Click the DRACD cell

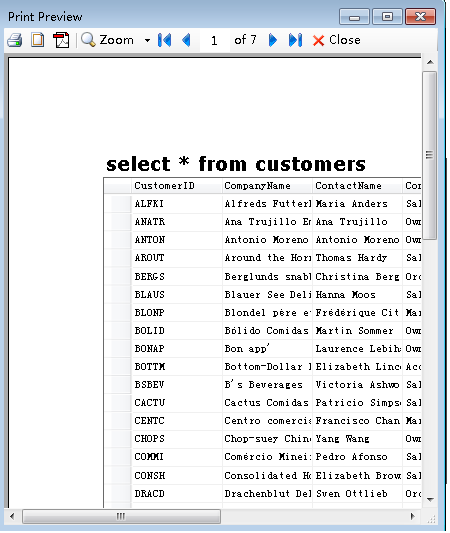point(177,494)
